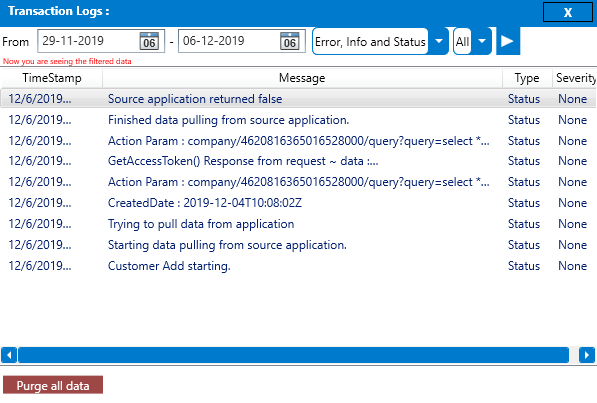Screen dimensions: 597x403
Task: Click Status type in 'CreatedDate' row
Action: point(524,203)
